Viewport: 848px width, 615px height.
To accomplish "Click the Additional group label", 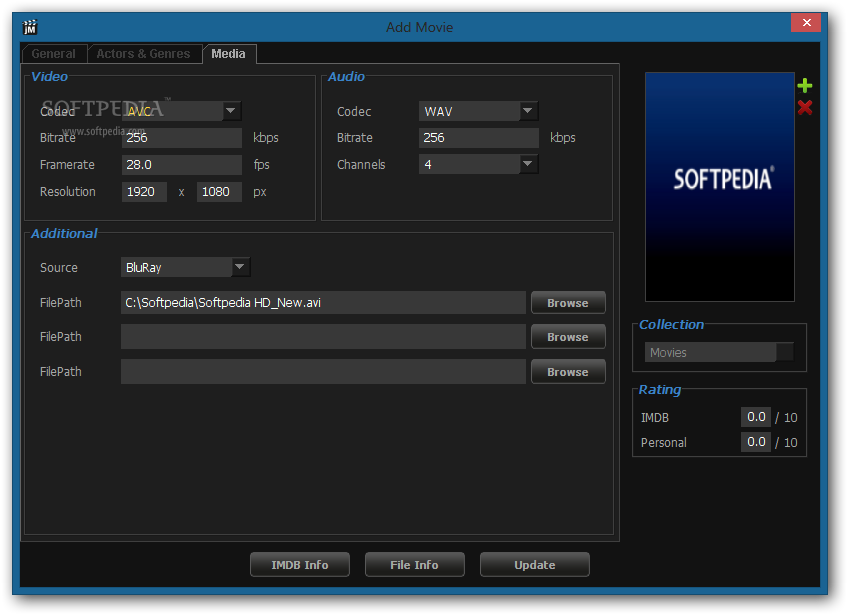I will point(64,233).
